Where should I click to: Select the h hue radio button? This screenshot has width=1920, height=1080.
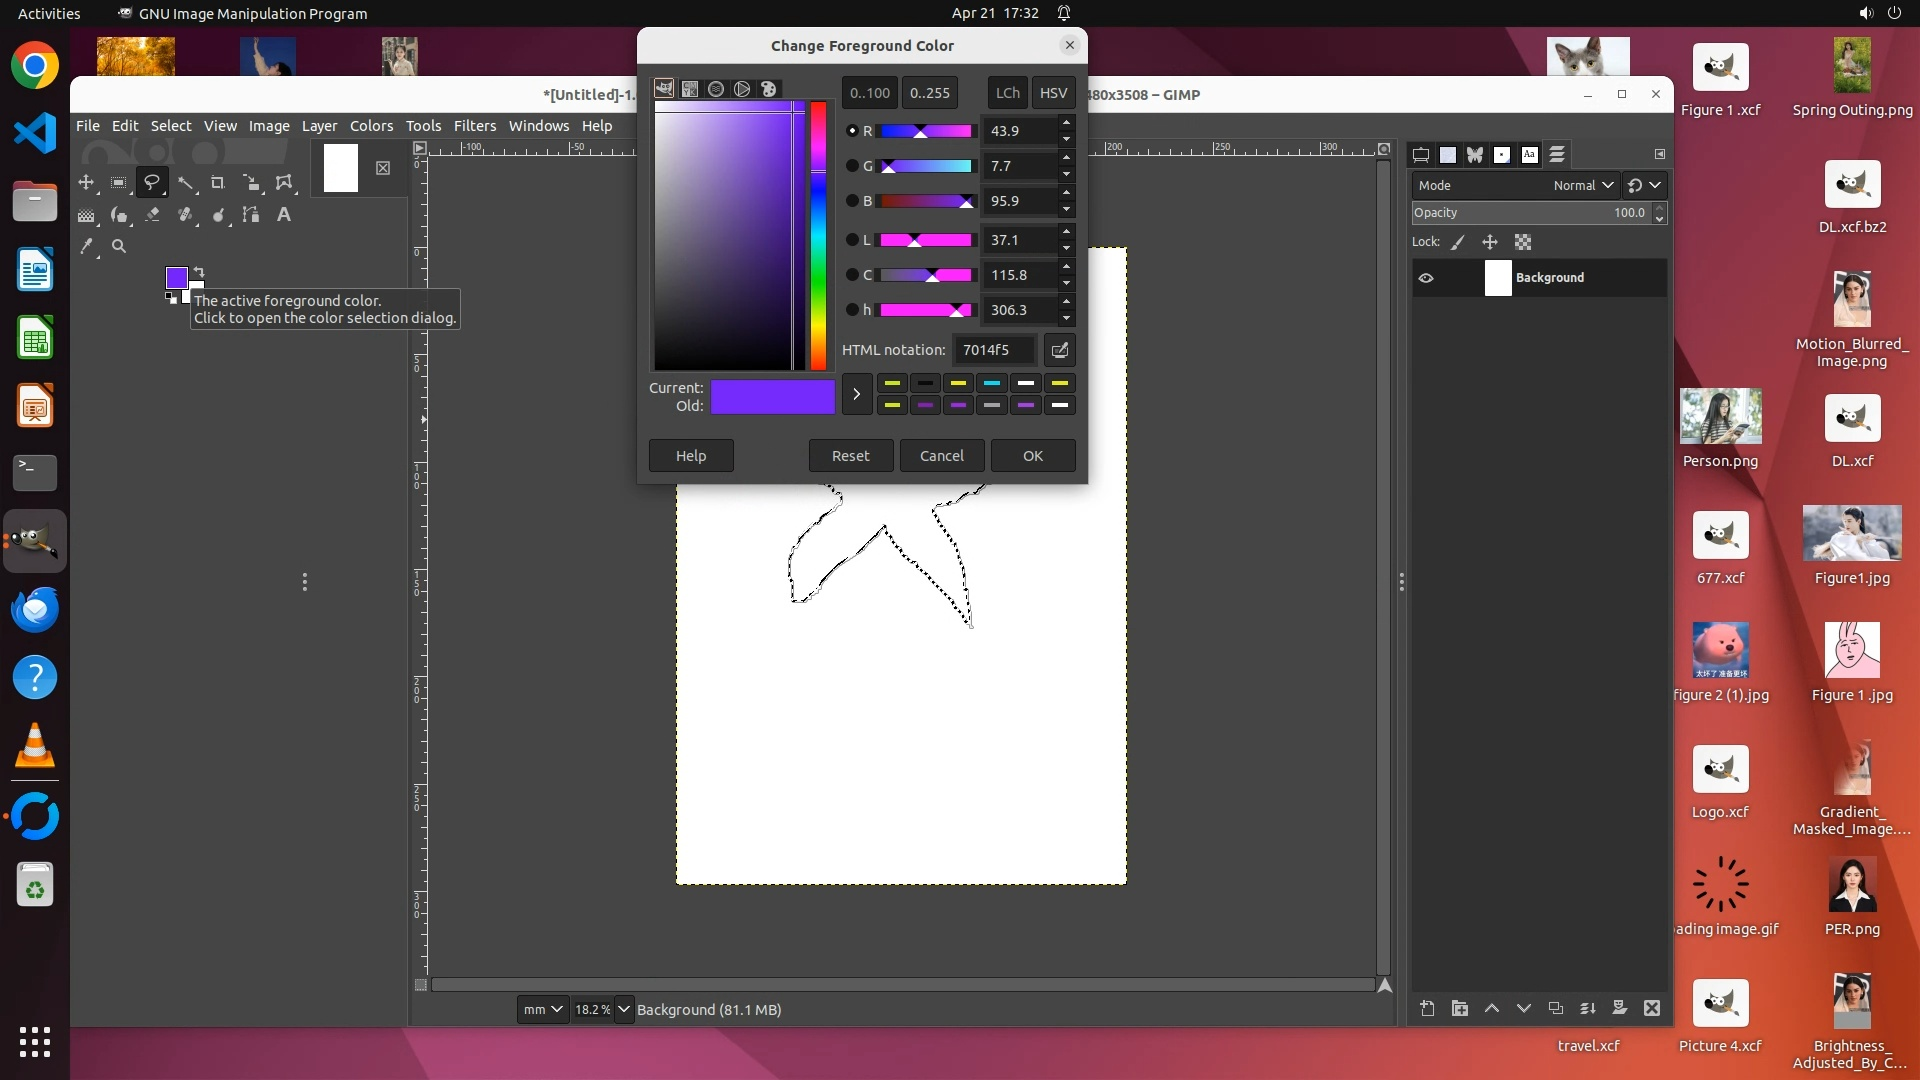click(852, 310)
